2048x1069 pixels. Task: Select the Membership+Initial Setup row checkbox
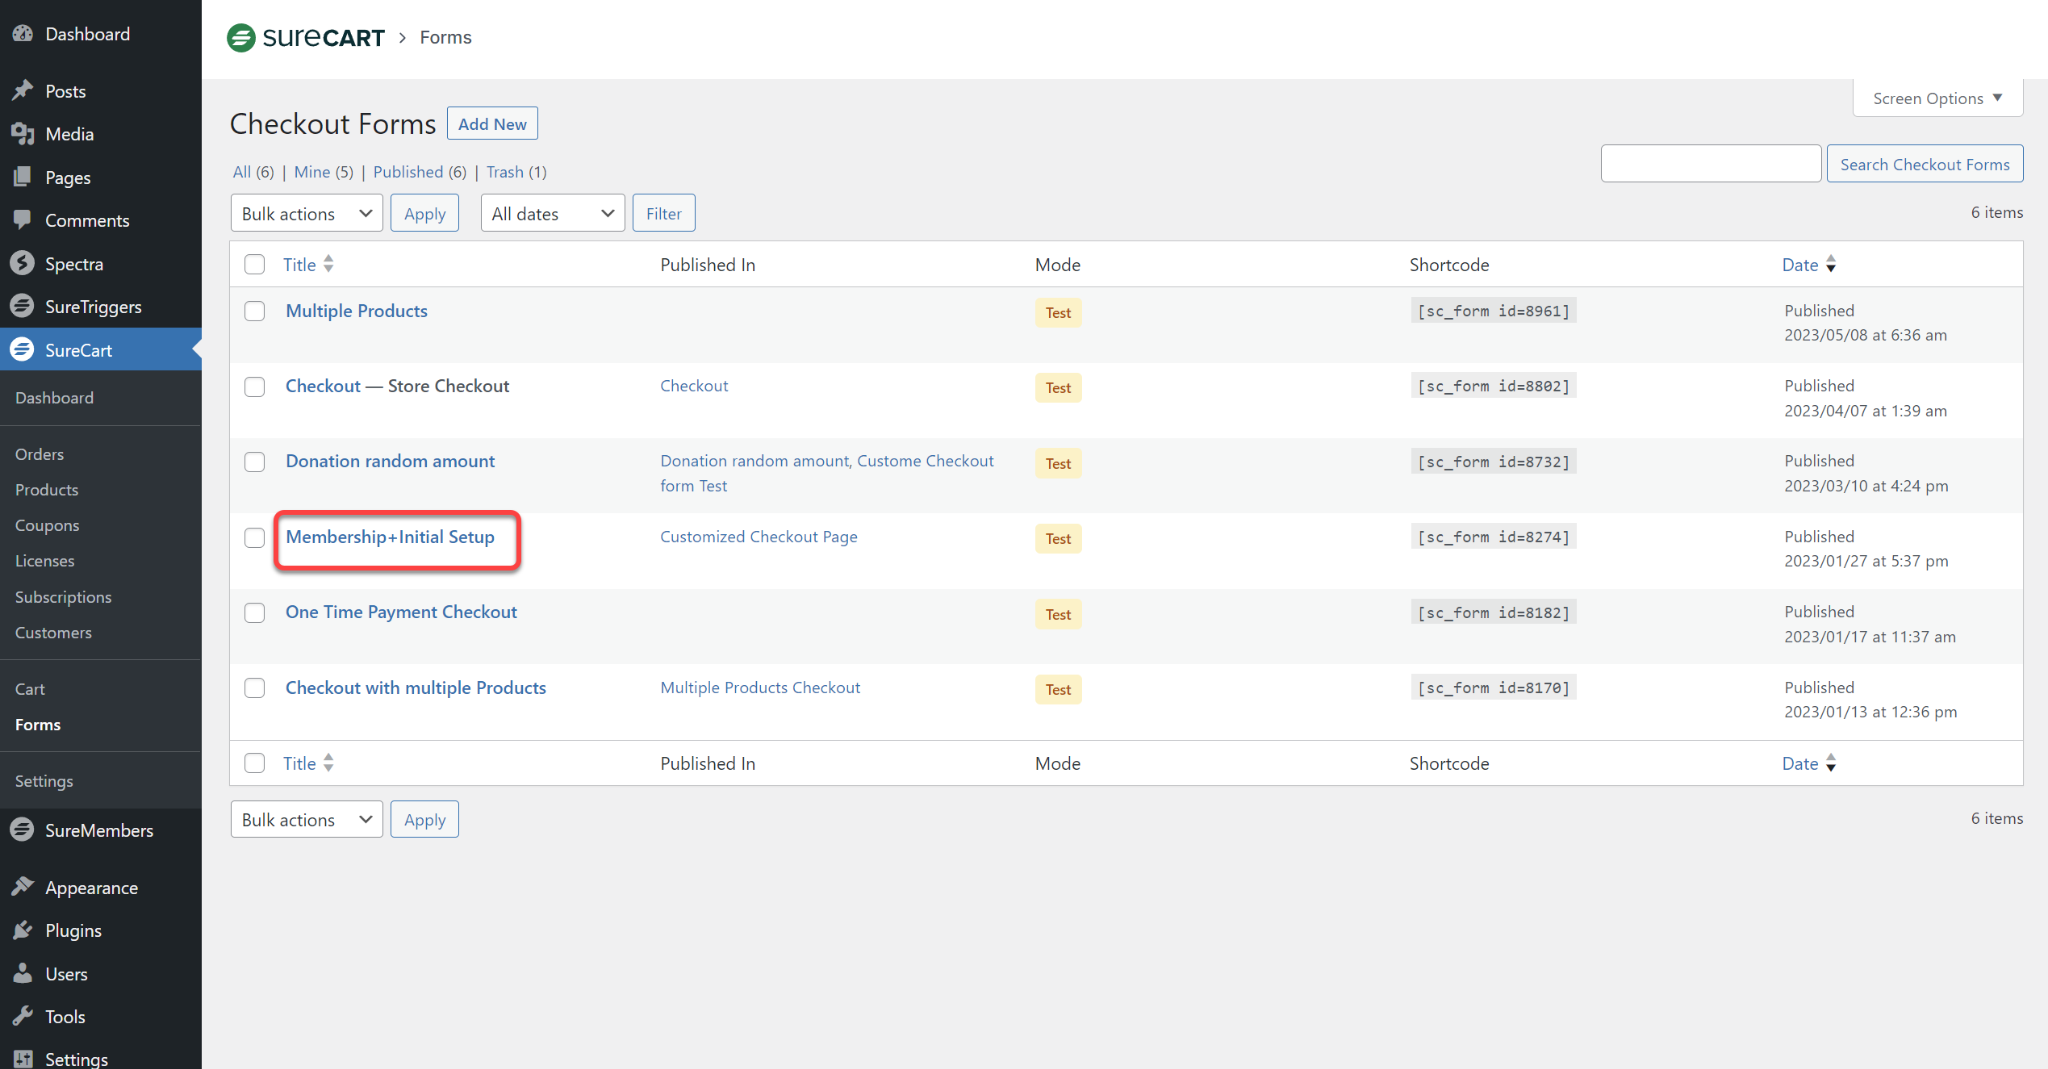point(255,538)
